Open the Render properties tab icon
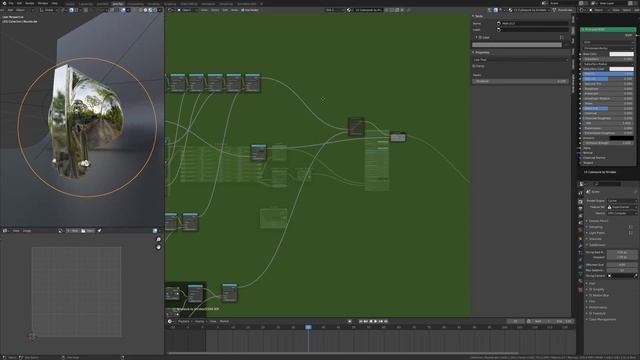This screenshot has height=360, width=640. coord(580,202)
